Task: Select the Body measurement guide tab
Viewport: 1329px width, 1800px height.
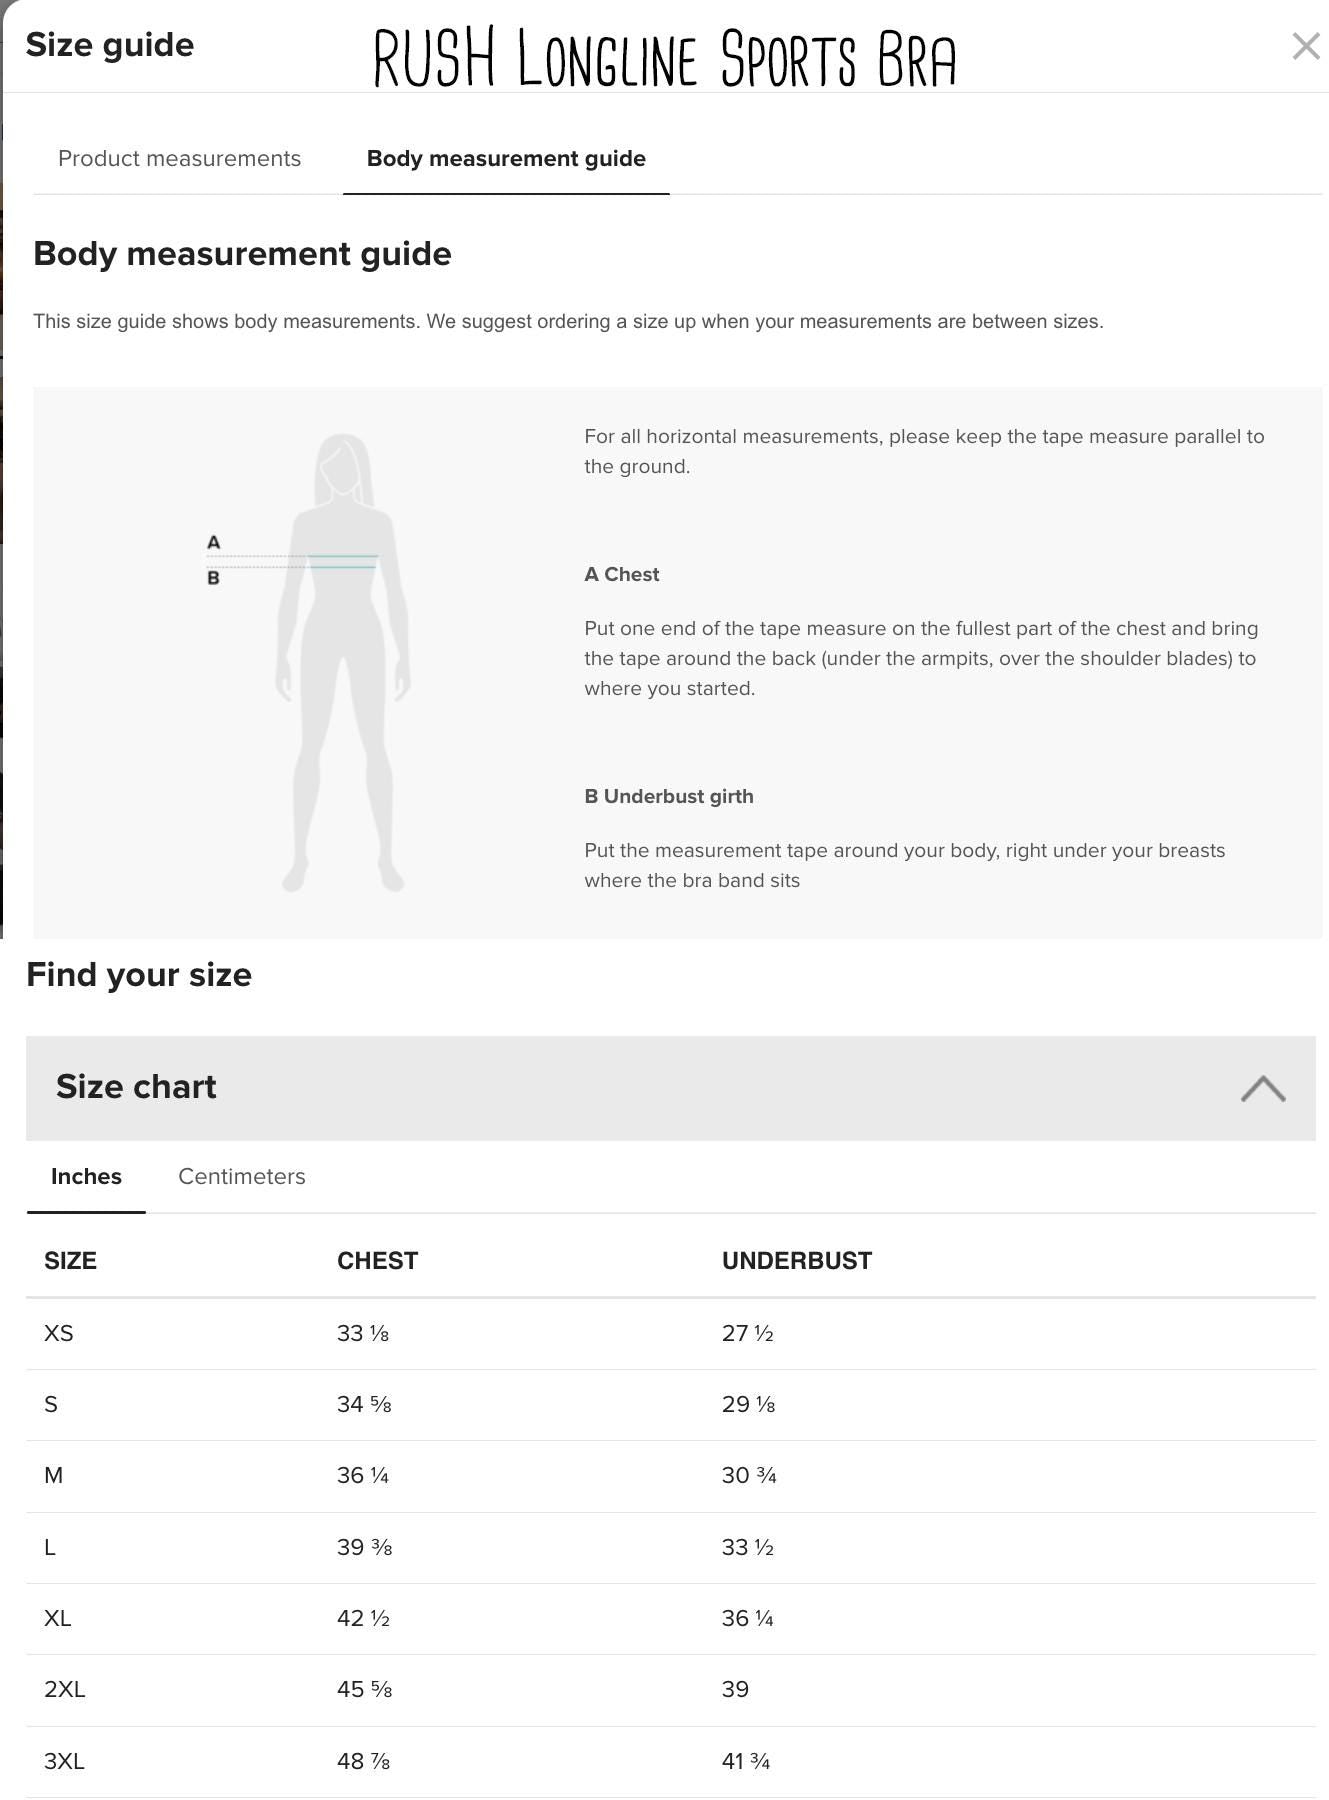Action: [506, 159]
